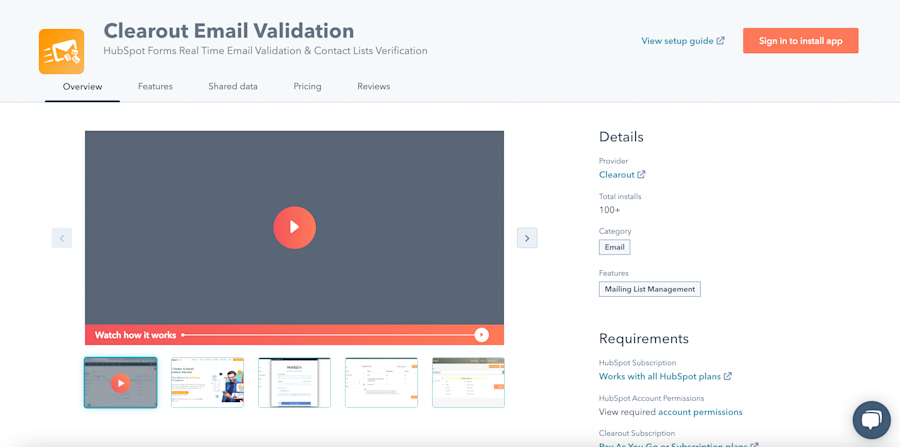Open the Features tab
Screen dimensions: 900x447
[x=155, y=87]
